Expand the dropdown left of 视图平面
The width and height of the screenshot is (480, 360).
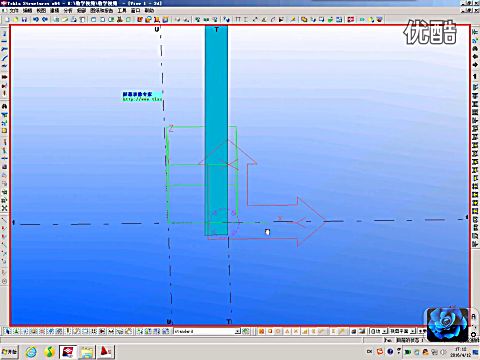[x=385, y=331]
